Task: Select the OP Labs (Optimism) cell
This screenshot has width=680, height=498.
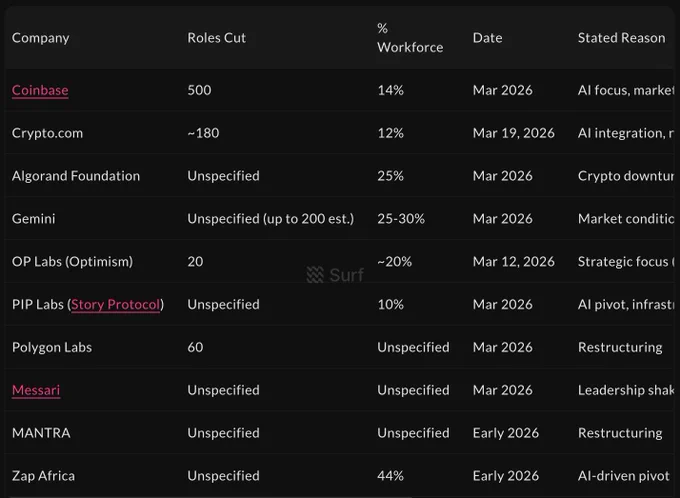Action: tap(72, 262)
